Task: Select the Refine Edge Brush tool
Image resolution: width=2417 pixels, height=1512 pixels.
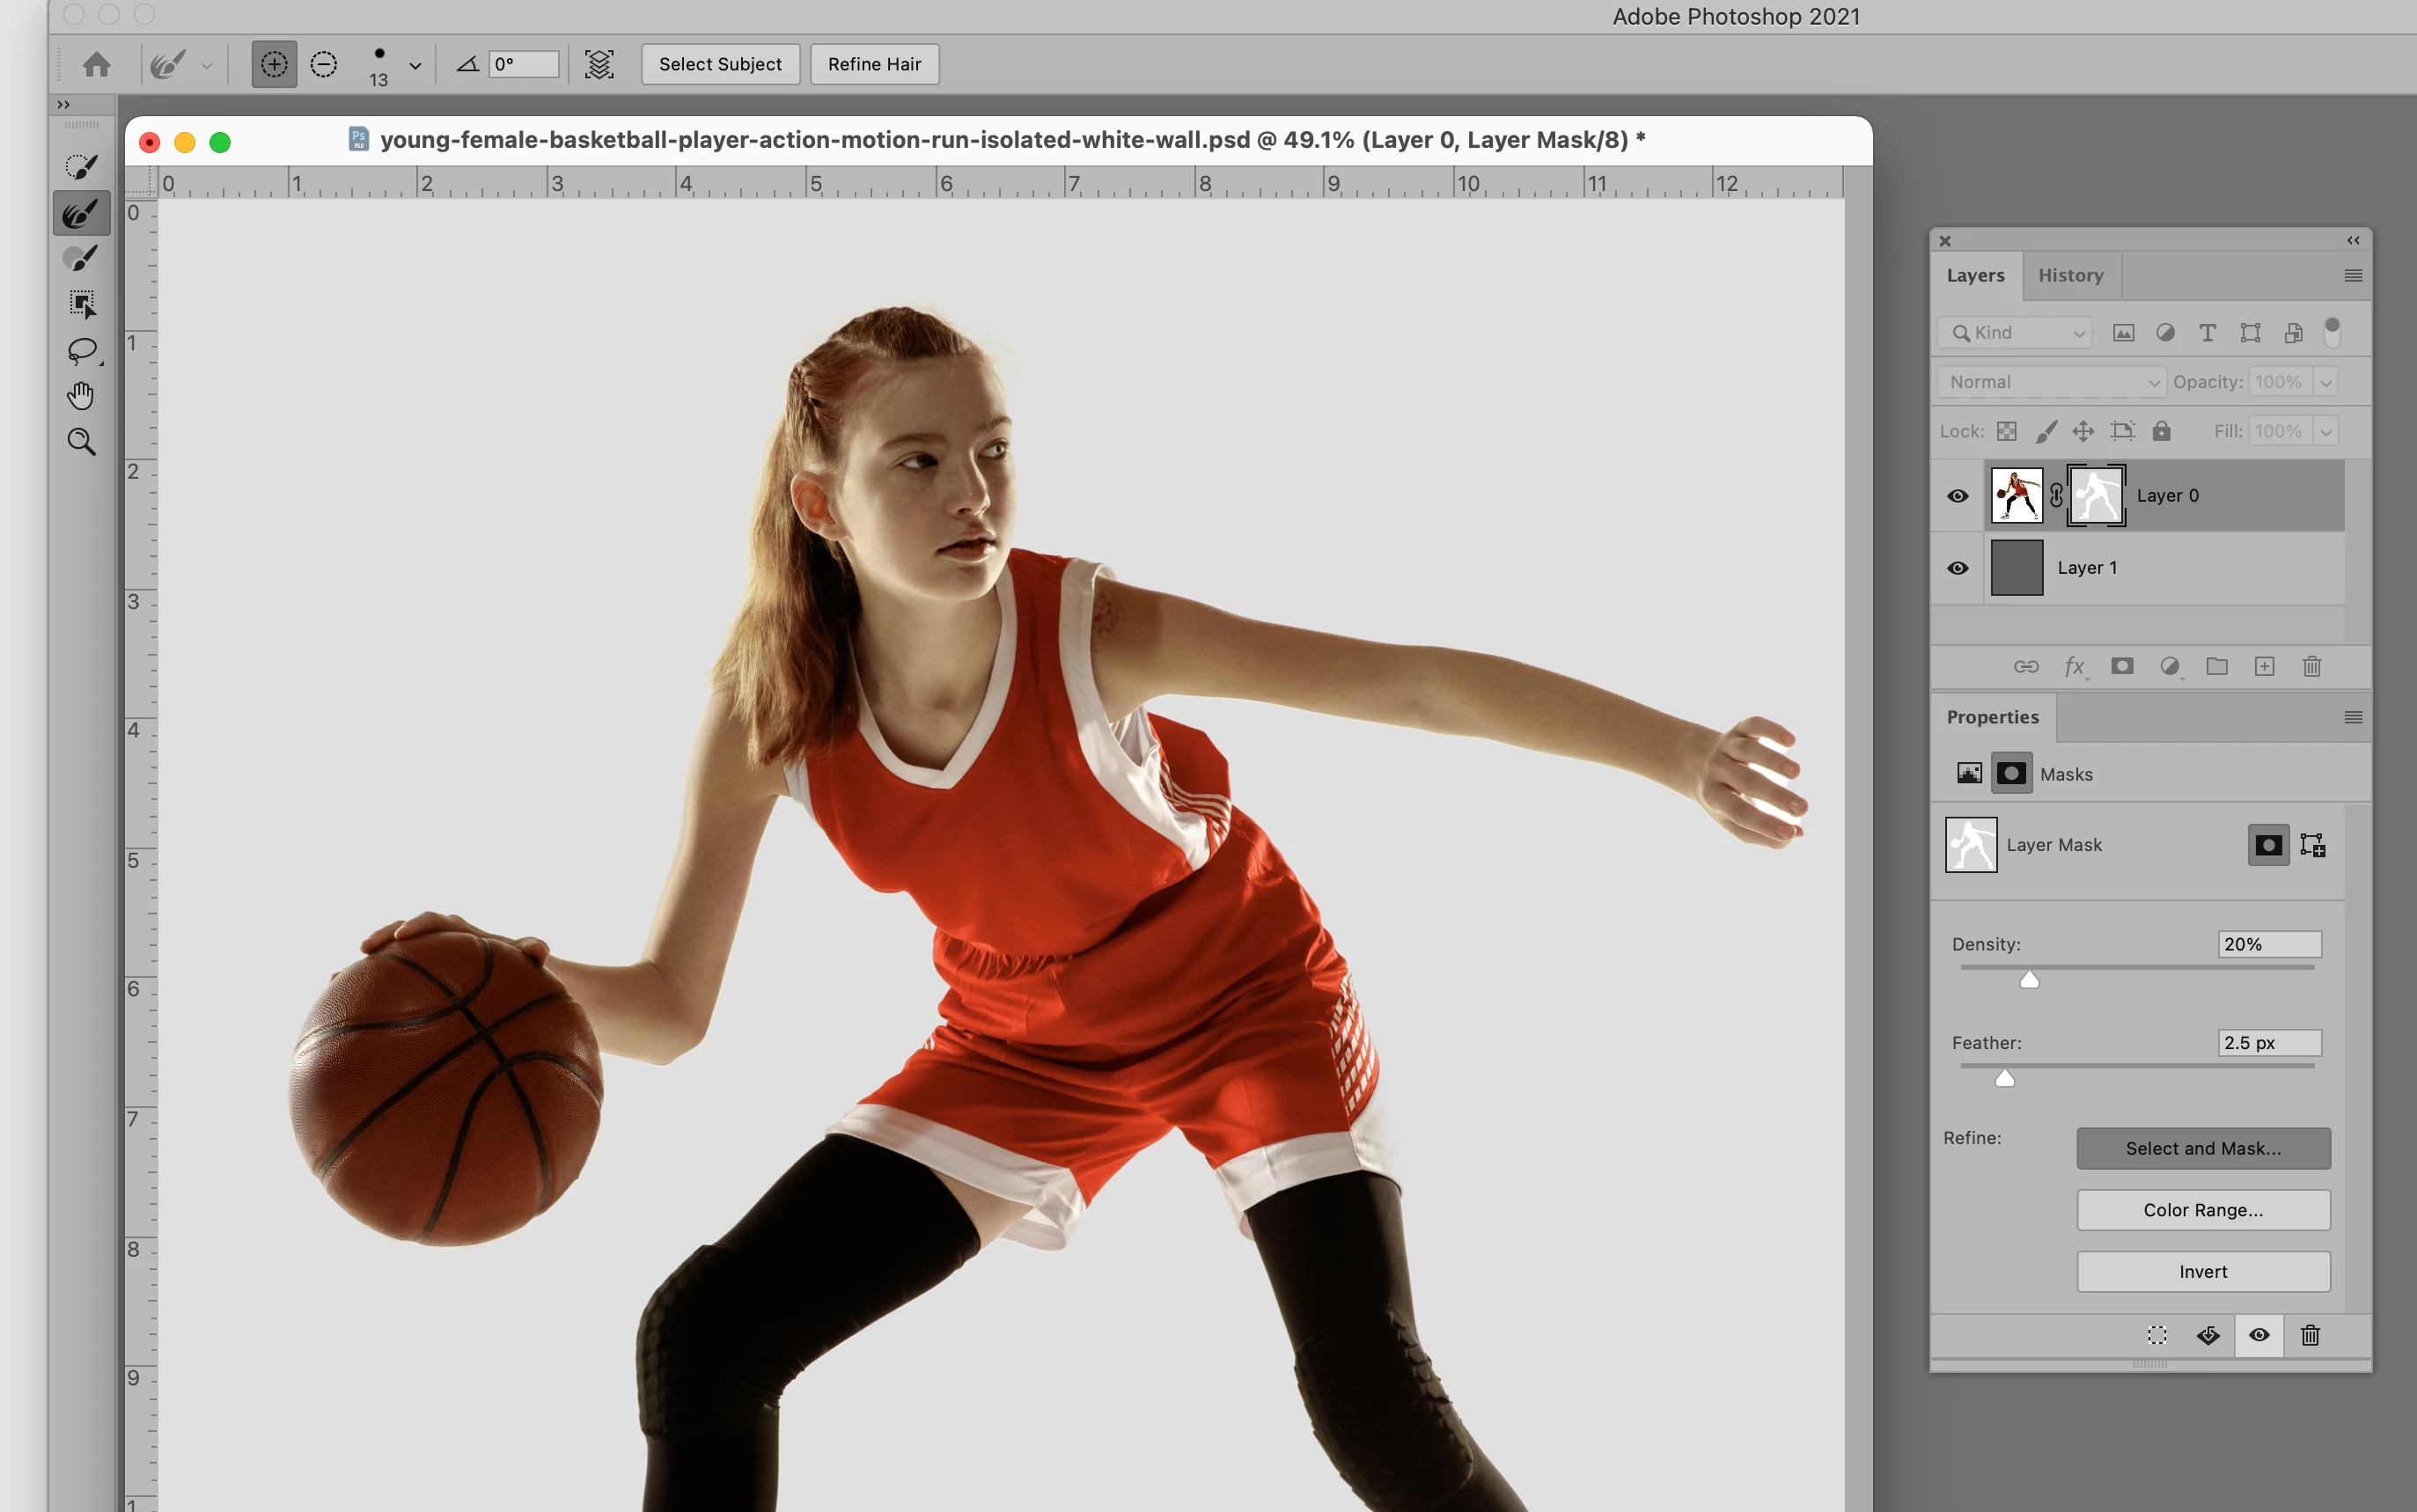Action: [x=81, y=212]
